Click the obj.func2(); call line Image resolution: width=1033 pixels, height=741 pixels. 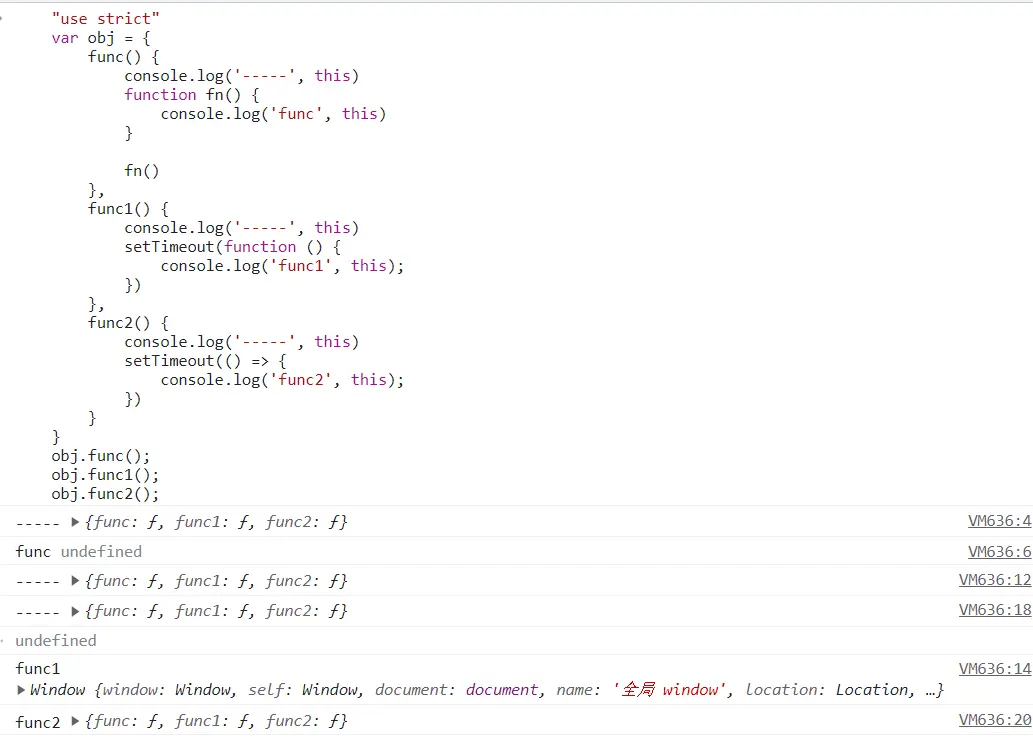pyautogui.click(x=105, y=494)
